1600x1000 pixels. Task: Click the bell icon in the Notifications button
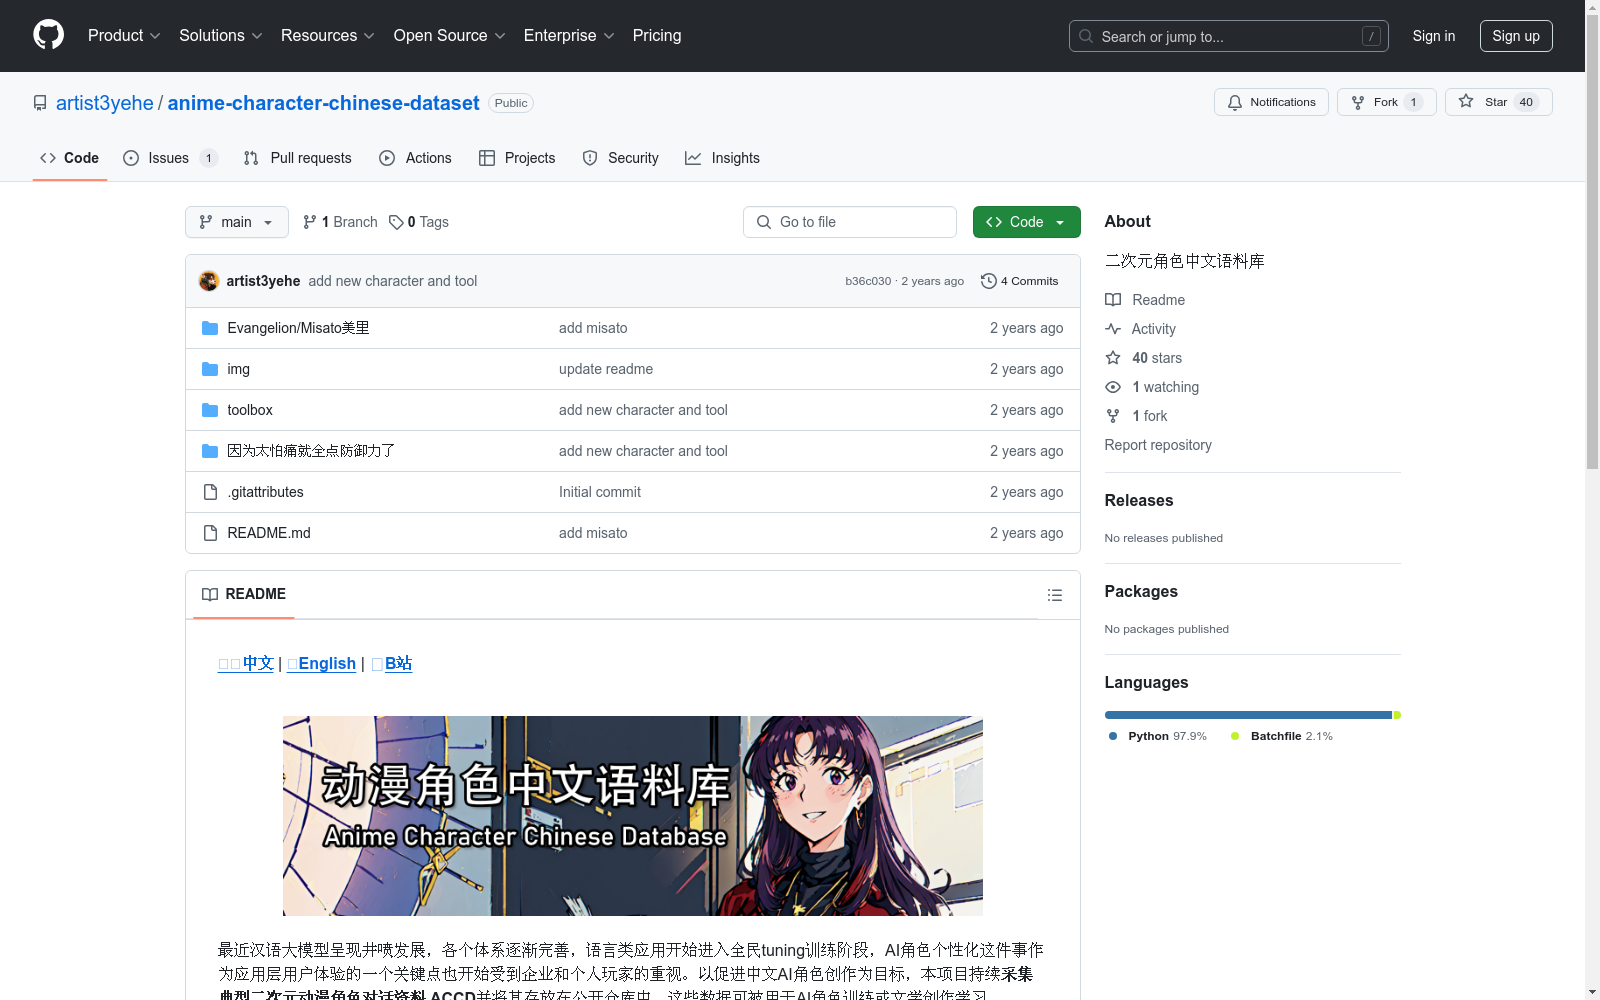tap(1235, 102)
